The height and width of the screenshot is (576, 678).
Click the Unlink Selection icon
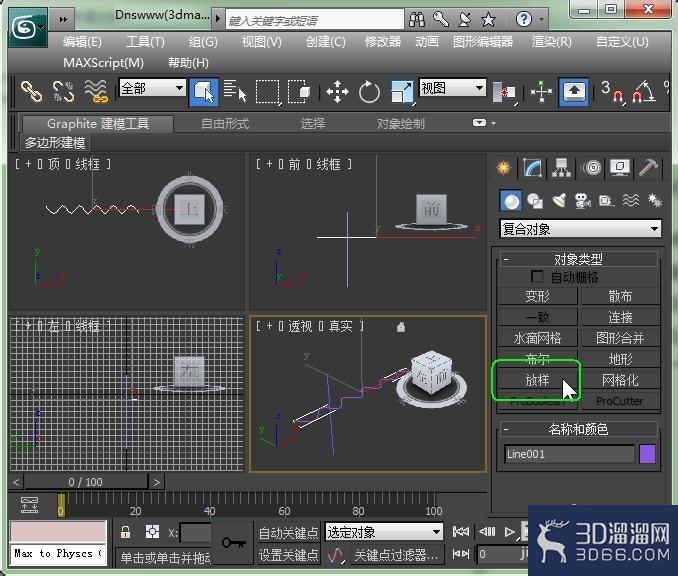63,92
